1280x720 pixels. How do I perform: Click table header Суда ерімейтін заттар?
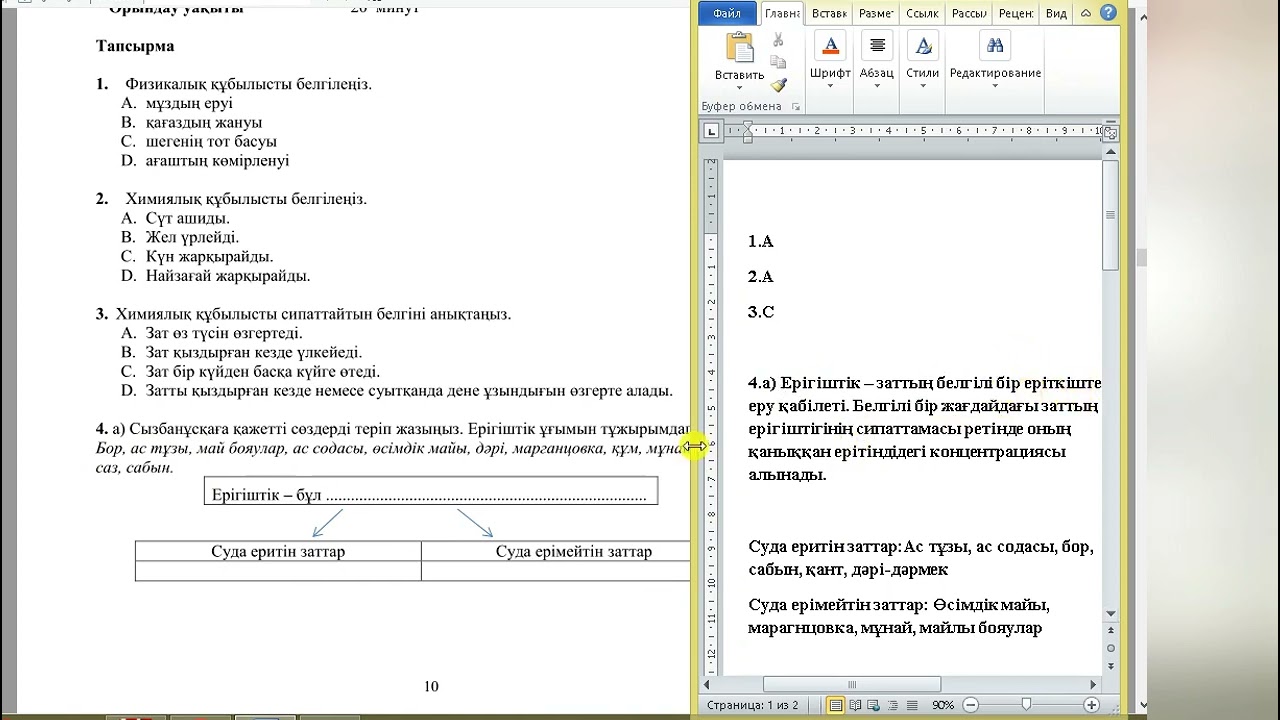pyautogui.click(x=574, y=552)
